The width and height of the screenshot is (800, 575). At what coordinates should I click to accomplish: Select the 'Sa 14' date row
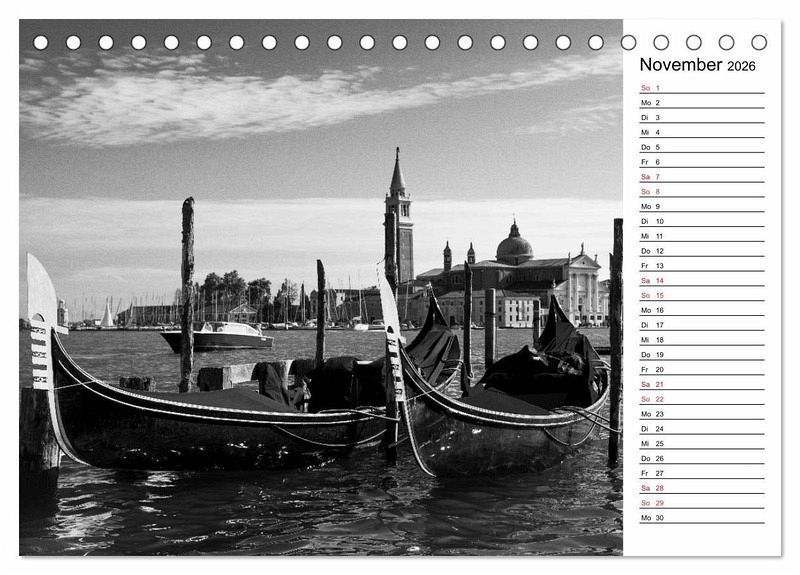pos(702,280)
